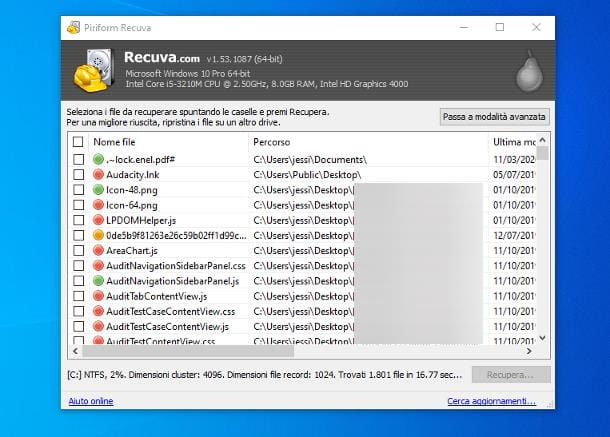610x437 pixels.
Task: Click green status dot of AuditNavigationSidebarPanel.js
Action: [98, 281]
